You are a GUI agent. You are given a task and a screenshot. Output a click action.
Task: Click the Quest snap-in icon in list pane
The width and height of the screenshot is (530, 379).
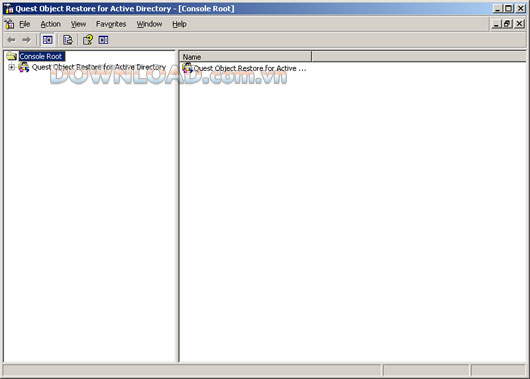pos(188,68)
